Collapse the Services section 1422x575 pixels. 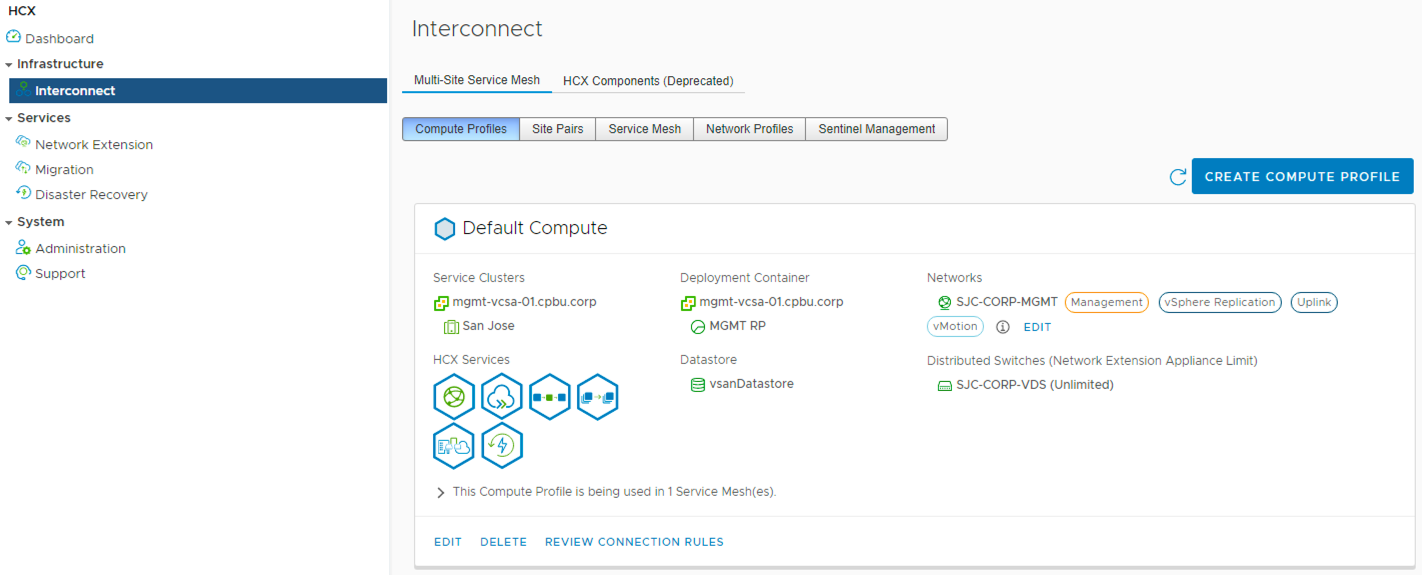(9, 118)
